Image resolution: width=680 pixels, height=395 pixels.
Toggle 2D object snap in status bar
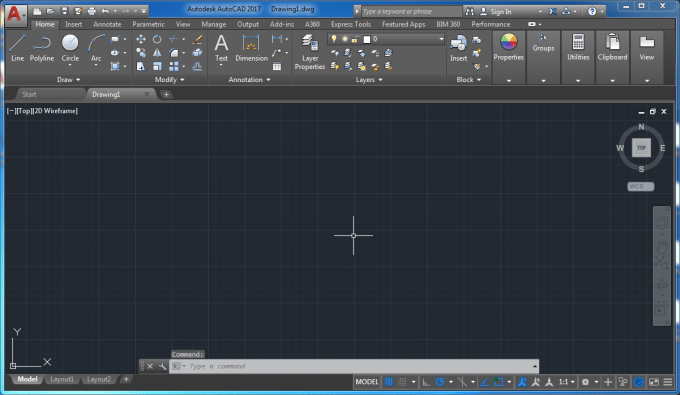coord(498,382)
